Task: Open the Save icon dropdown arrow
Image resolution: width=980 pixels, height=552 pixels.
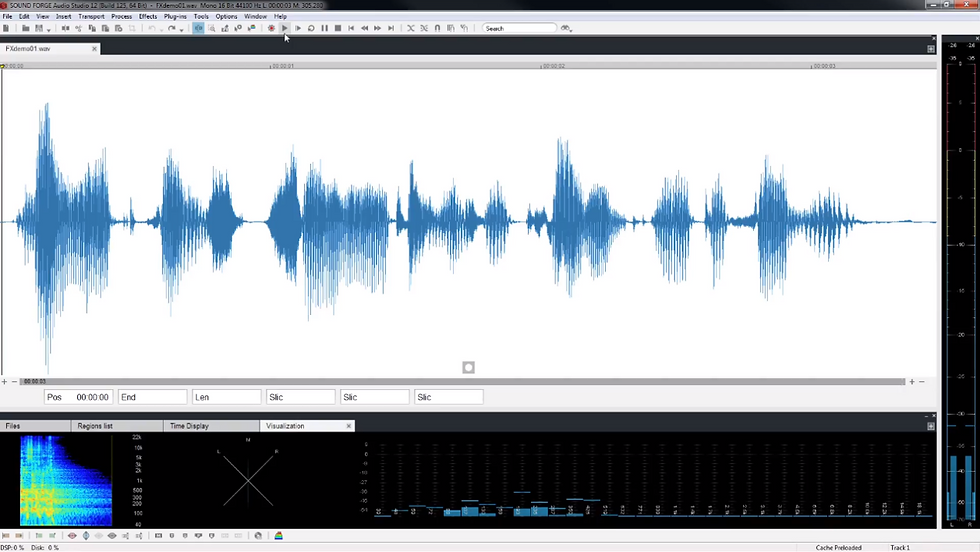Action: click(48, 29)
